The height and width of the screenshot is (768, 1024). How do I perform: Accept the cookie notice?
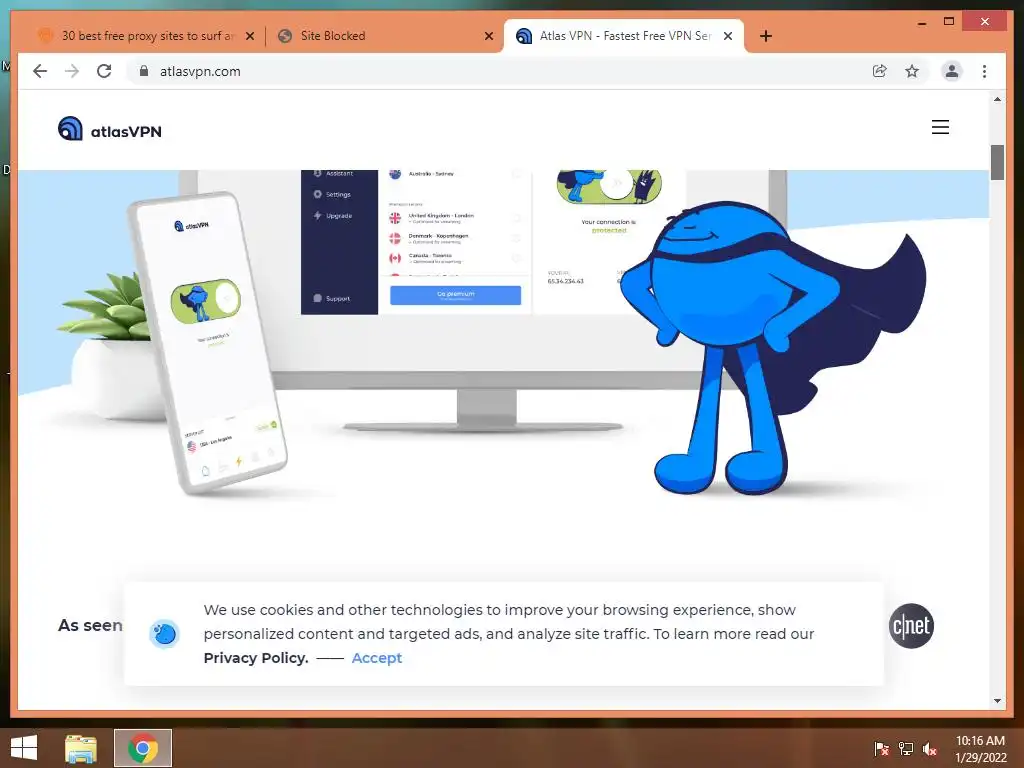(x=377, y=658)
